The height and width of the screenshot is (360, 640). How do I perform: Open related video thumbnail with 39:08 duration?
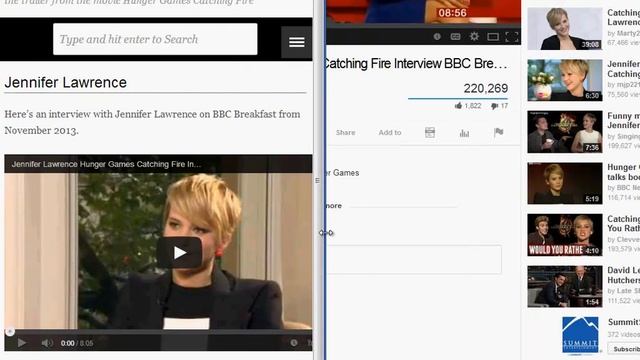click(564, 29)
